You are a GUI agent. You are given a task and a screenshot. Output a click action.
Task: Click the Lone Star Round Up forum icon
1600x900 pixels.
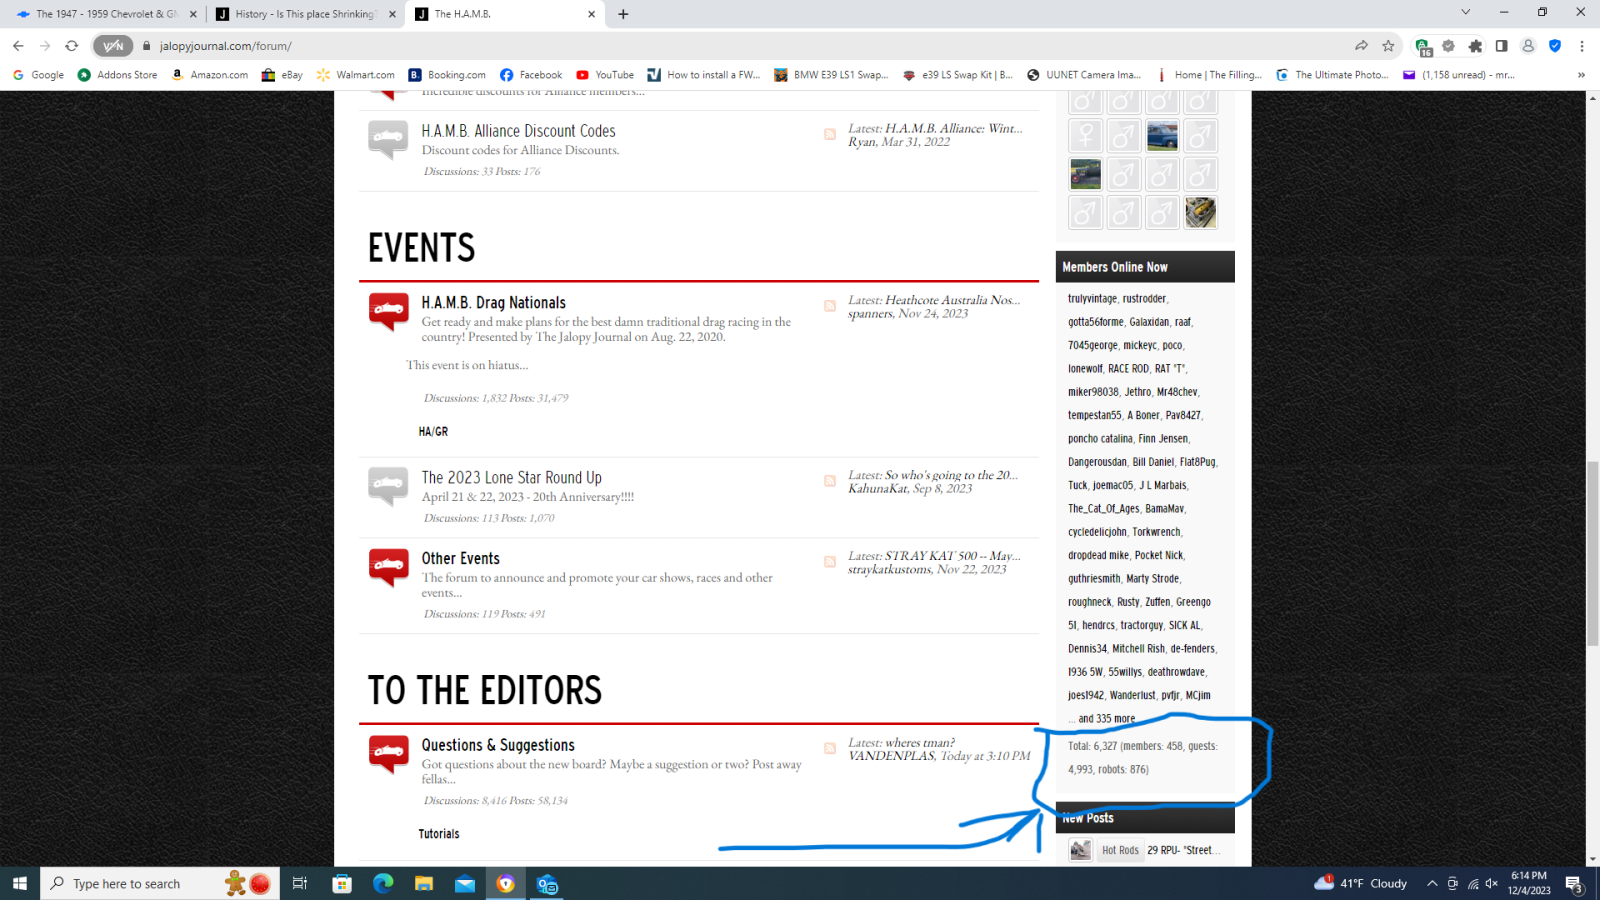[x=388, y=487]
